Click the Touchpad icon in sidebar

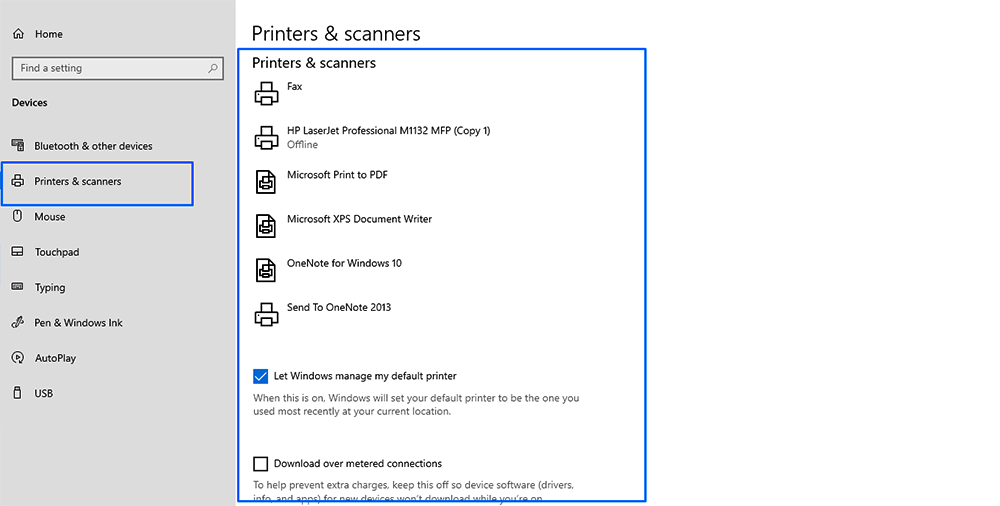[18, 252]
